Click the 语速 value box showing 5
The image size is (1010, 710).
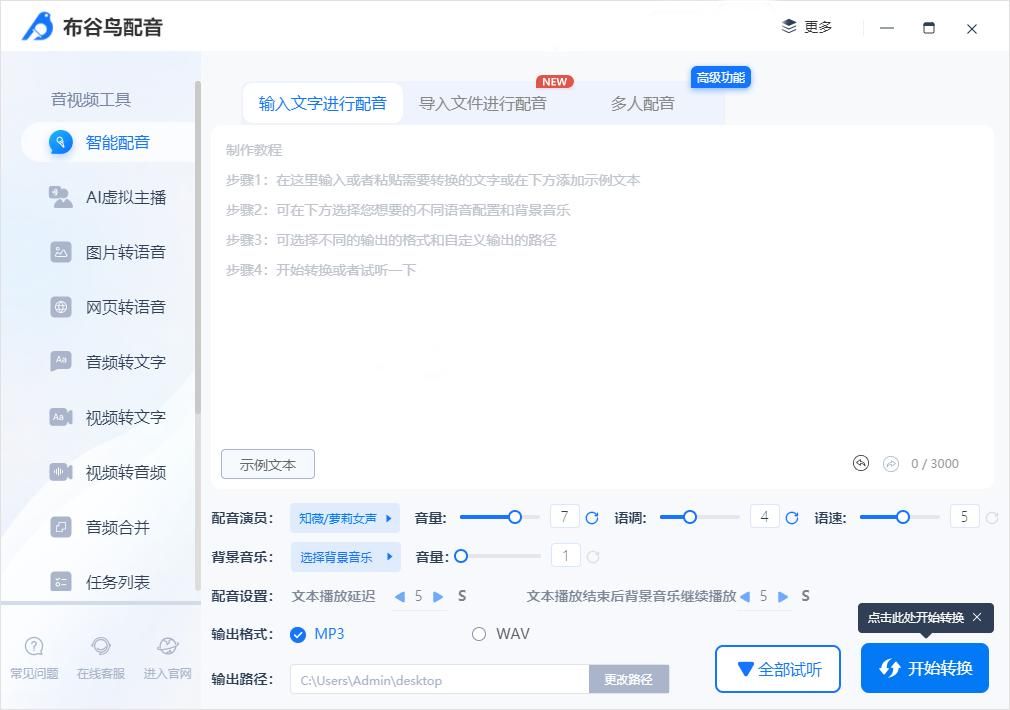[965, 517]
